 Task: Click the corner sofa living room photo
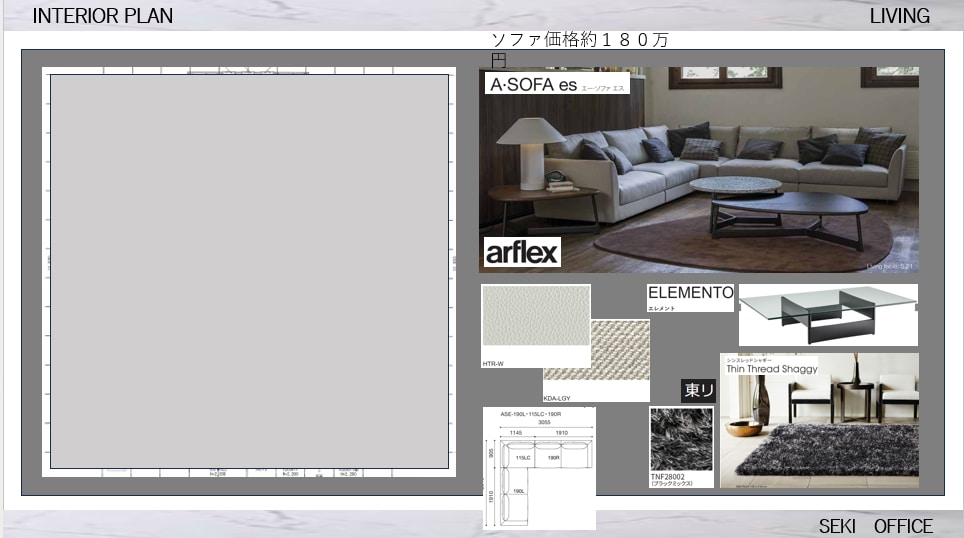pyautogui.click(x=699, y=170)
